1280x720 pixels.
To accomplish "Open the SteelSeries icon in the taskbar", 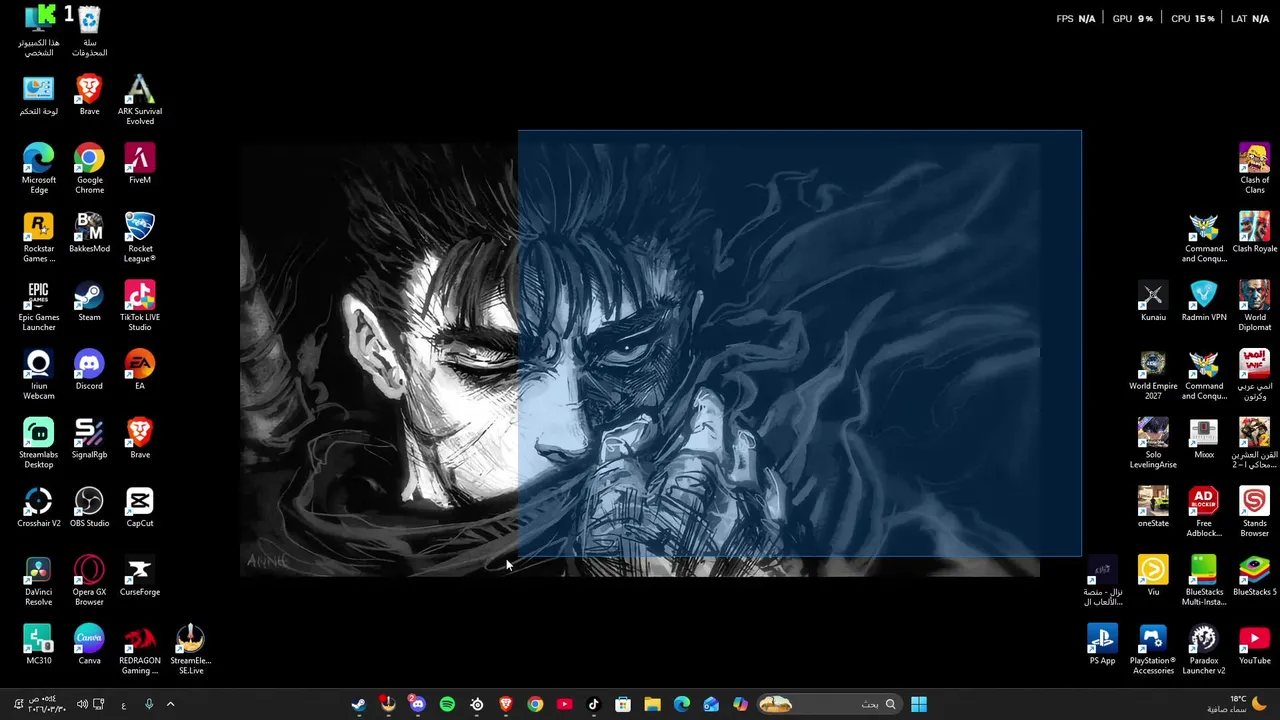I will pyautogui.click(x=477, y=704).
